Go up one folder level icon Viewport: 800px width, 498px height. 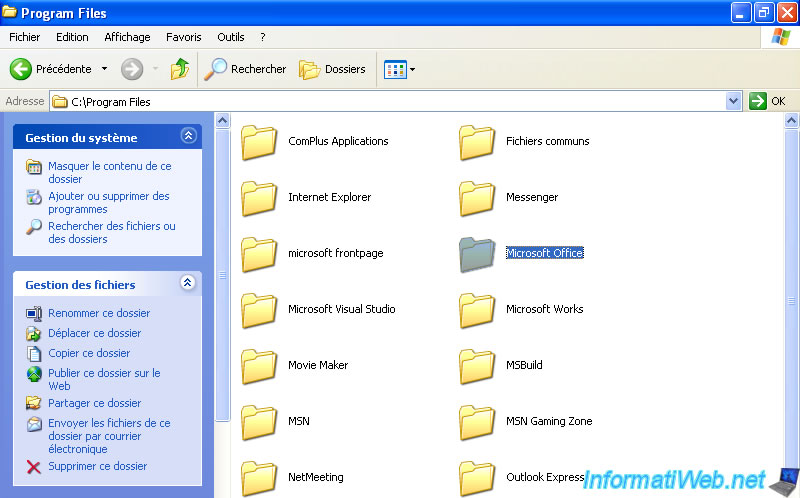(x=180, y=69)
